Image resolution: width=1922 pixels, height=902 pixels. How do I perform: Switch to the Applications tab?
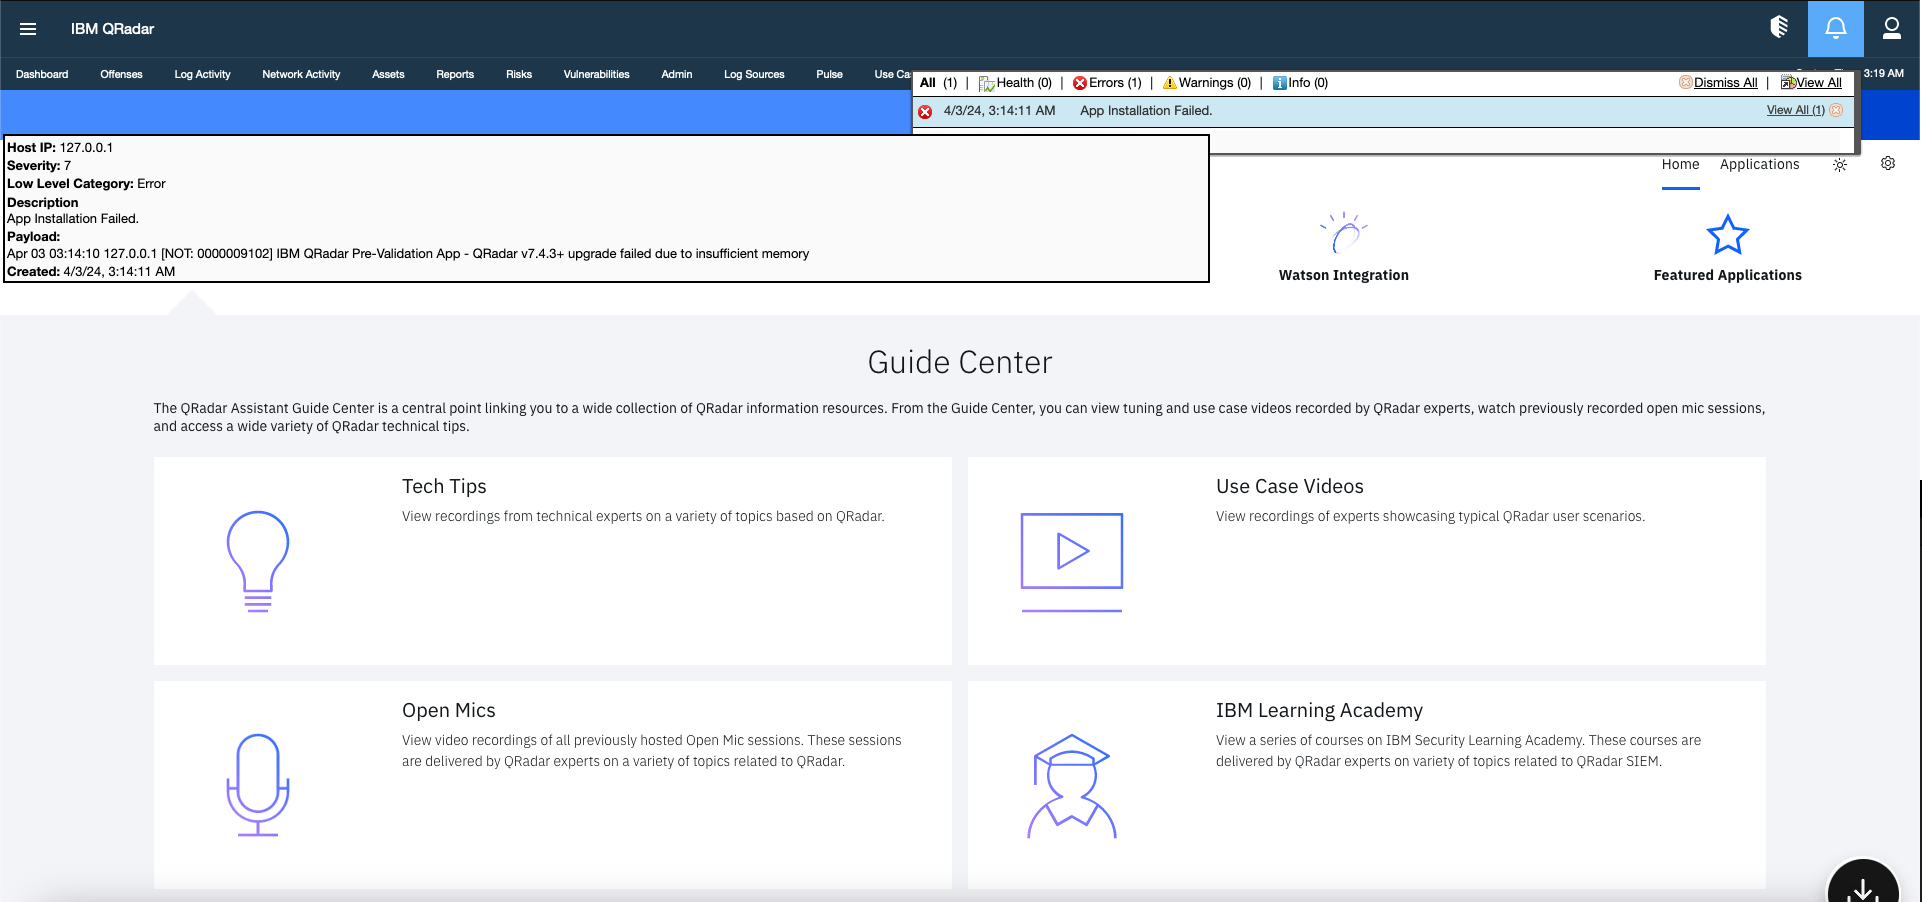click(1759, 164)
